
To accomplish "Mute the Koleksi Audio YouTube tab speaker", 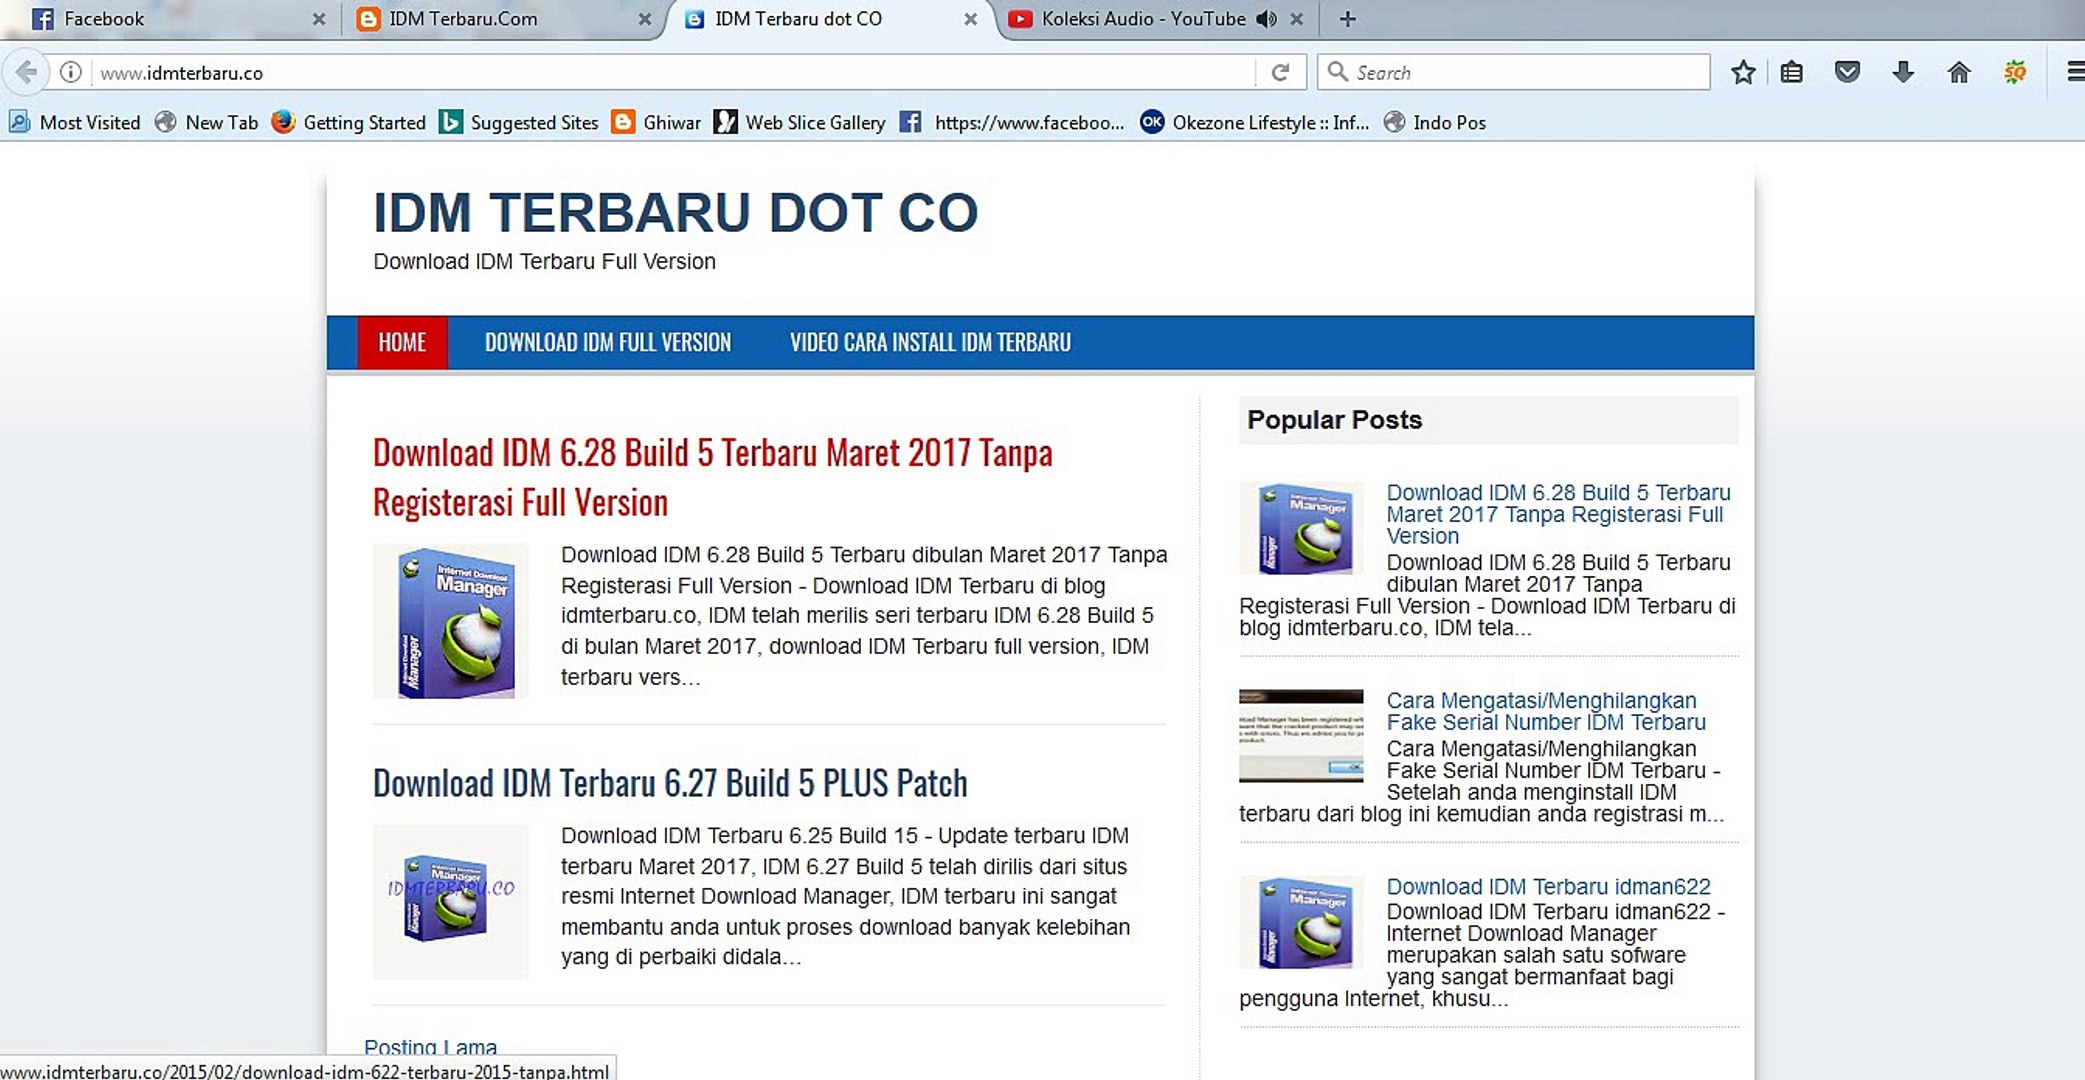I will pos(1266,19).
